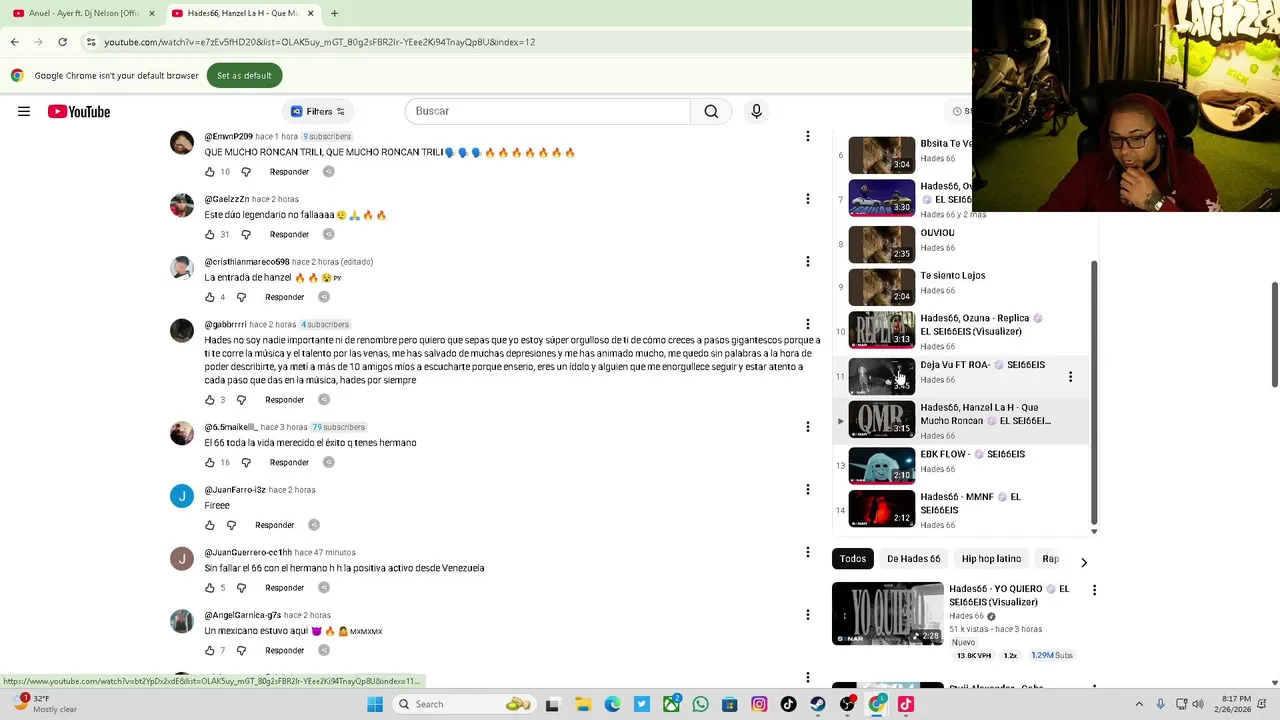The height and width of the screenshot is (720, 1280).
Task: Reply to the comment from Venezuela
Action: click(284, 588)
